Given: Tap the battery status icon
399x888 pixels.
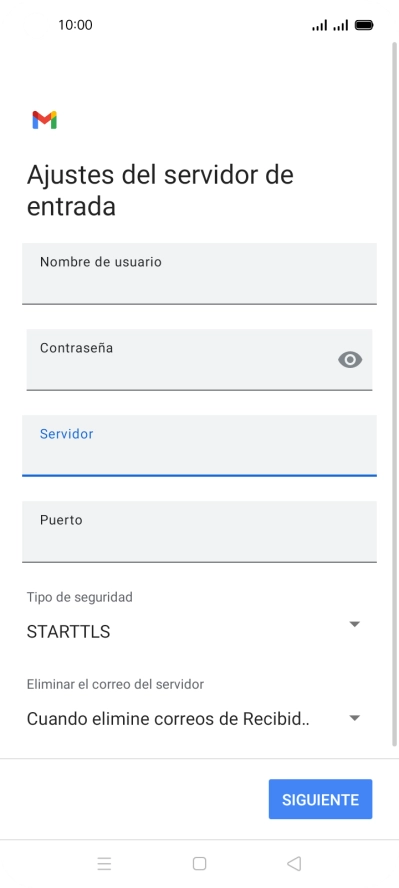Looking at the screenshot, I should click(x=363, y=25).
